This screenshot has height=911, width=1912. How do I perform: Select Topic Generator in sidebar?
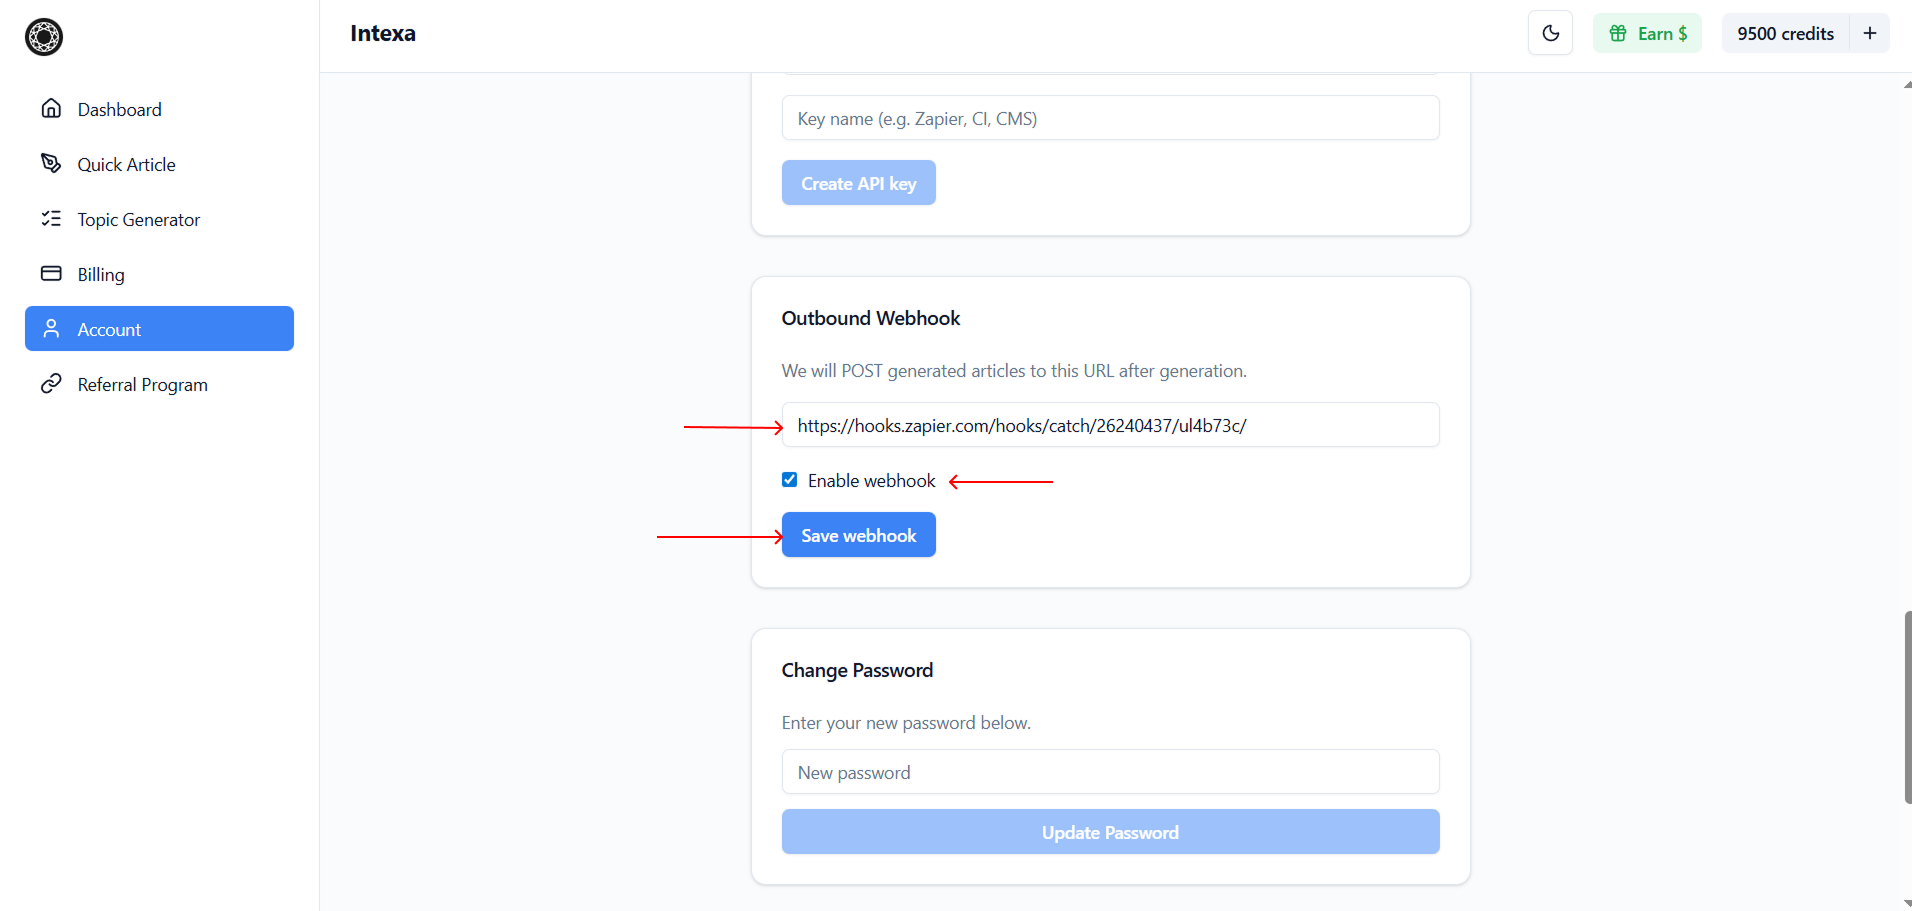[x=139, y=219]
